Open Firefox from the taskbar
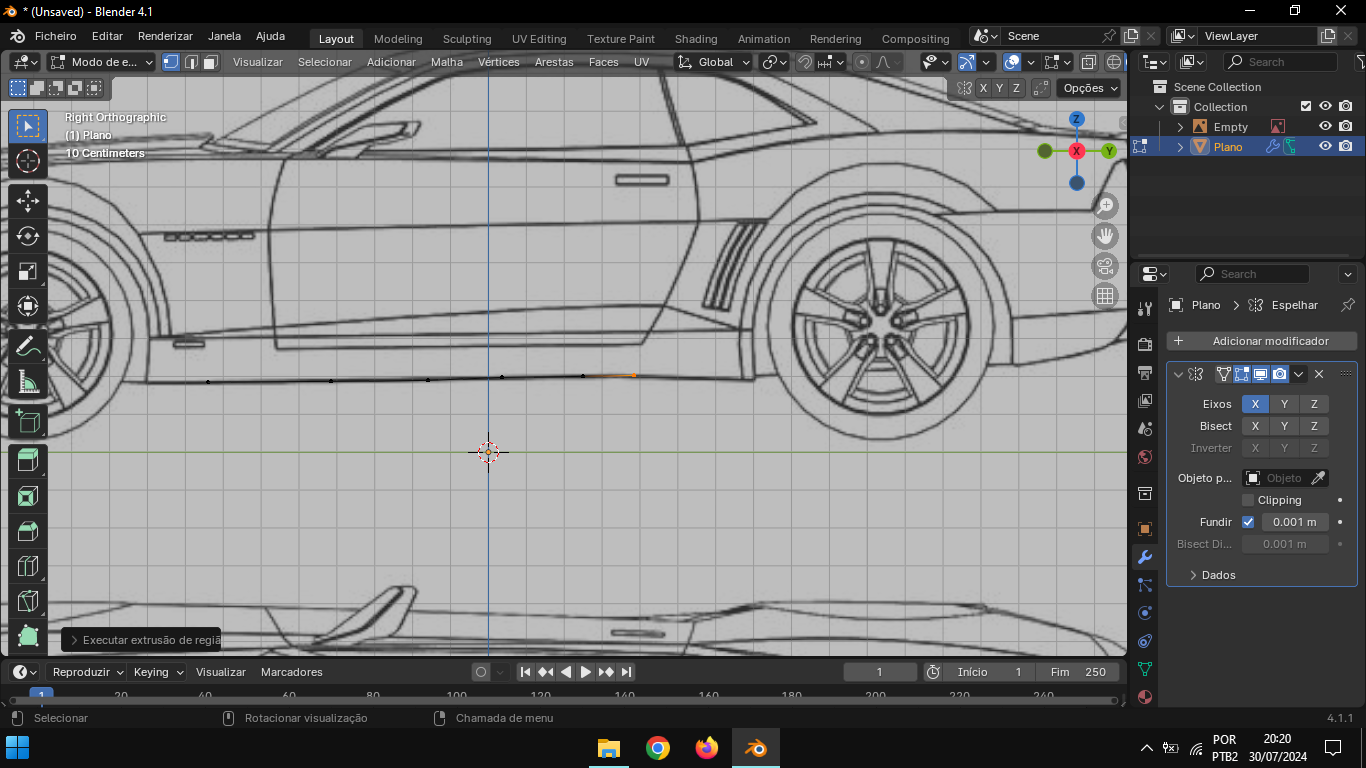 click(707, 748)
